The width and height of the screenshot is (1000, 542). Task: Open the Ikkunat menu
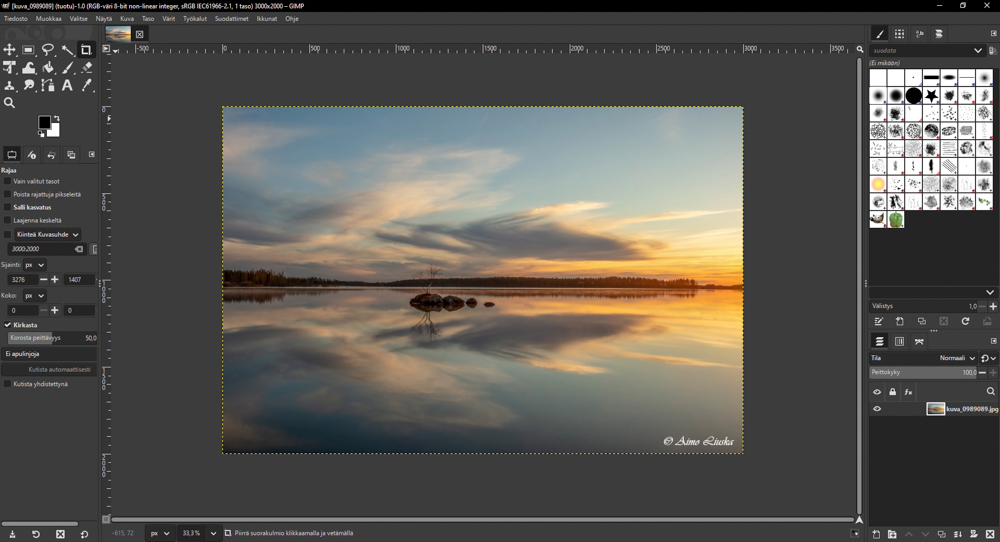pos(267,18)
